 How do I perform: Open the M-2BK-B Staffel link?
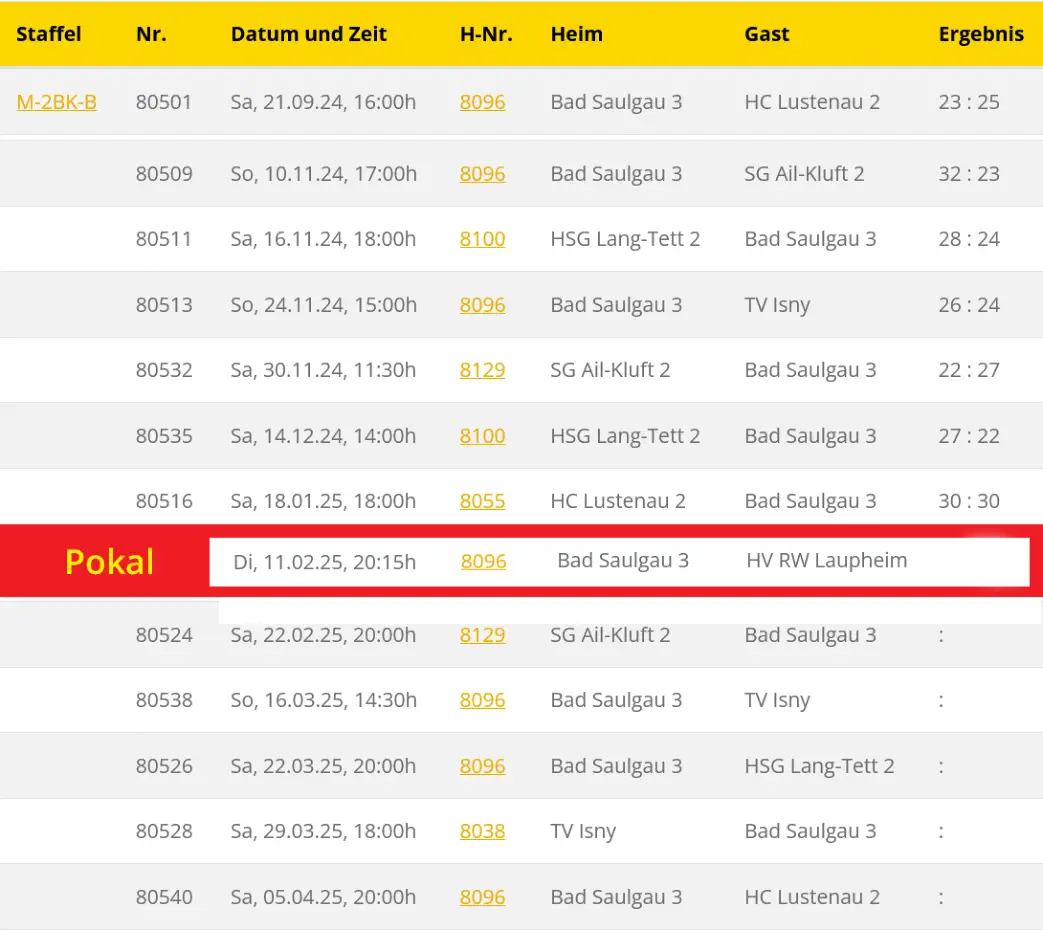56,102
